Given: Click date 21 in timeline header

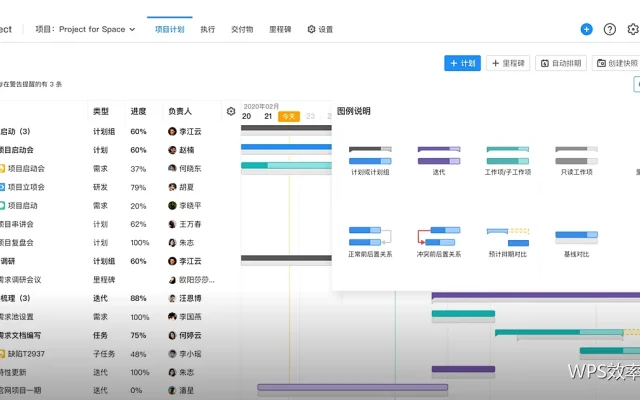Looking at the screenshot, I should pos(268,116).
